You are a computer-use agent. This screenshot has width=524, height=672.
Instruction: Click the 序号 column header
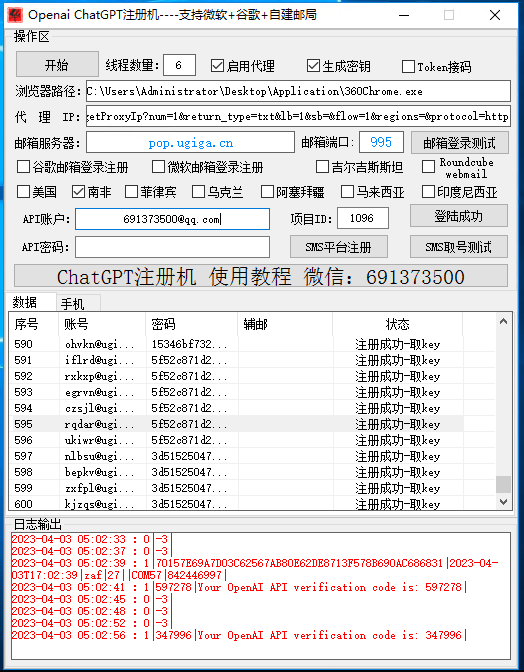(34, 324)
